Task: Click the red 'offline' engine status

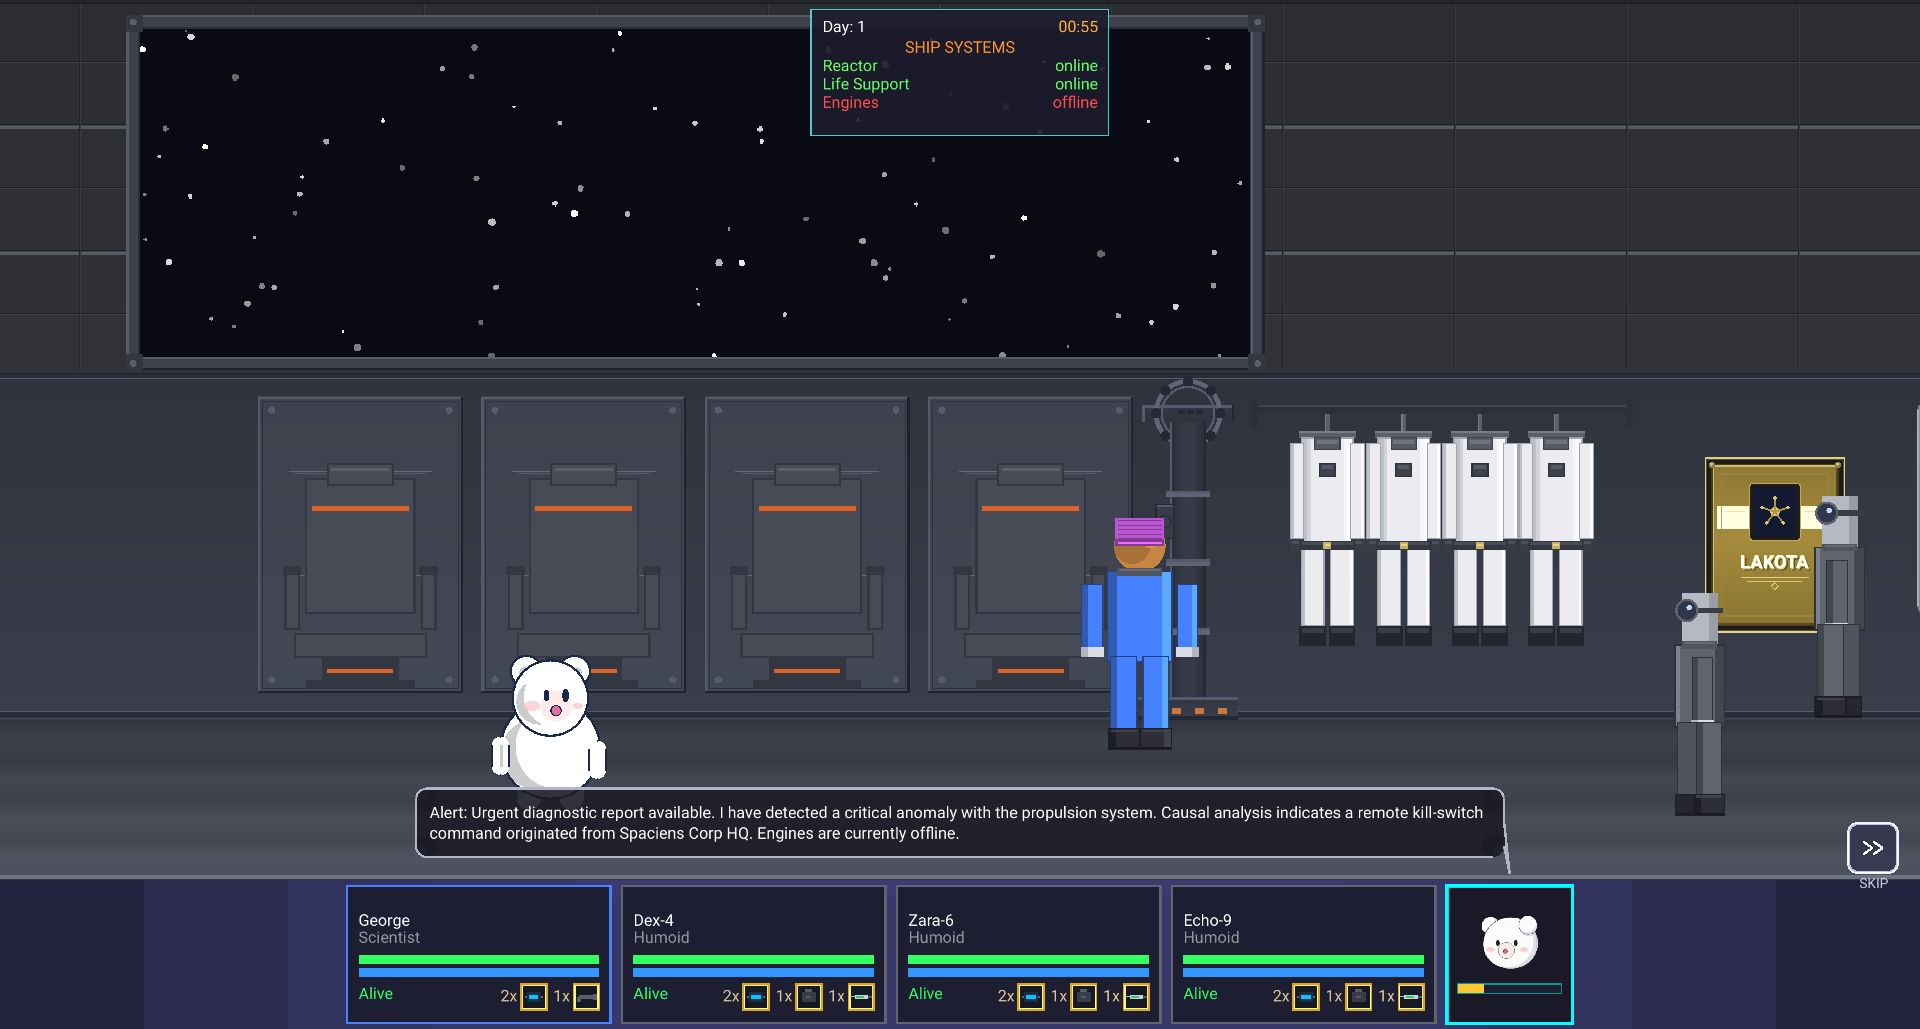Action: [x=1075, y=103]
